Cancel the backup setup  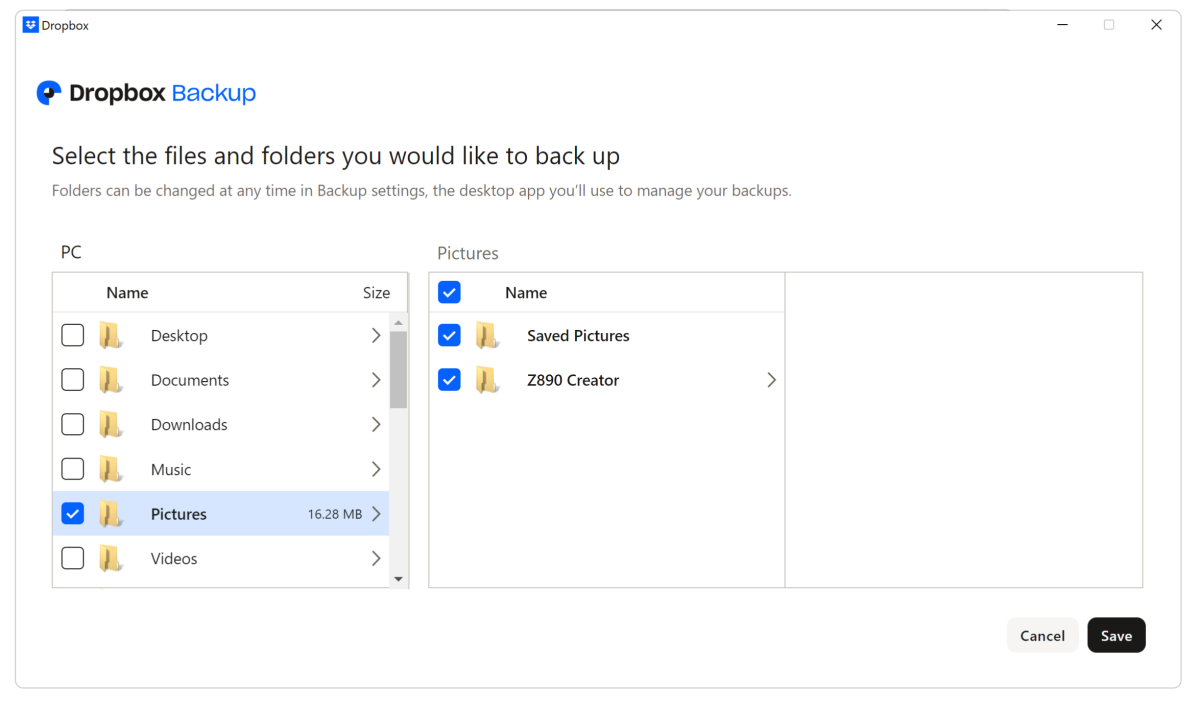click(x=1042, y=636)
